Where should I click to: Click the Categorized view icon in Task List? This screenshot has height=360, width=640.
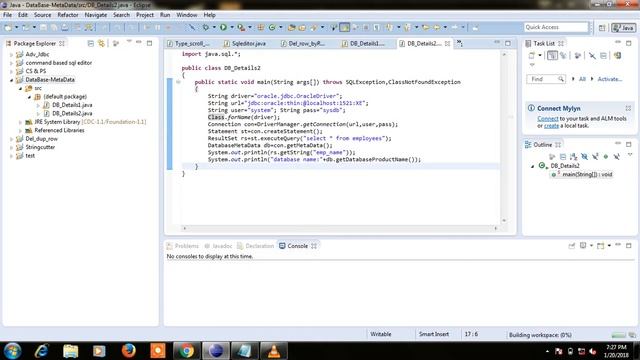click(552, 56)
